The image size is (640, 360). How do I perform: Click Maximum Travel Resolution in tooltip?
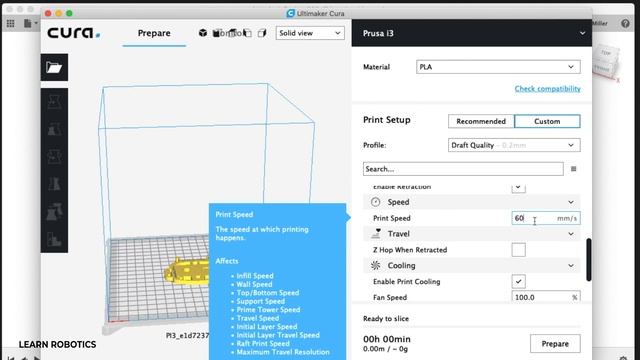coord(283,352)
